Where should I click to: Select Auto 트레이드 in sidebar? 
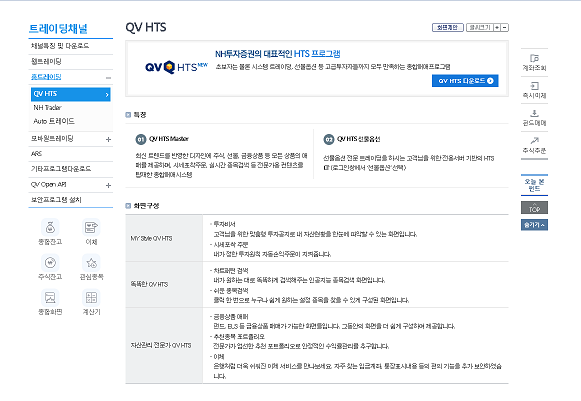[54, 121]
